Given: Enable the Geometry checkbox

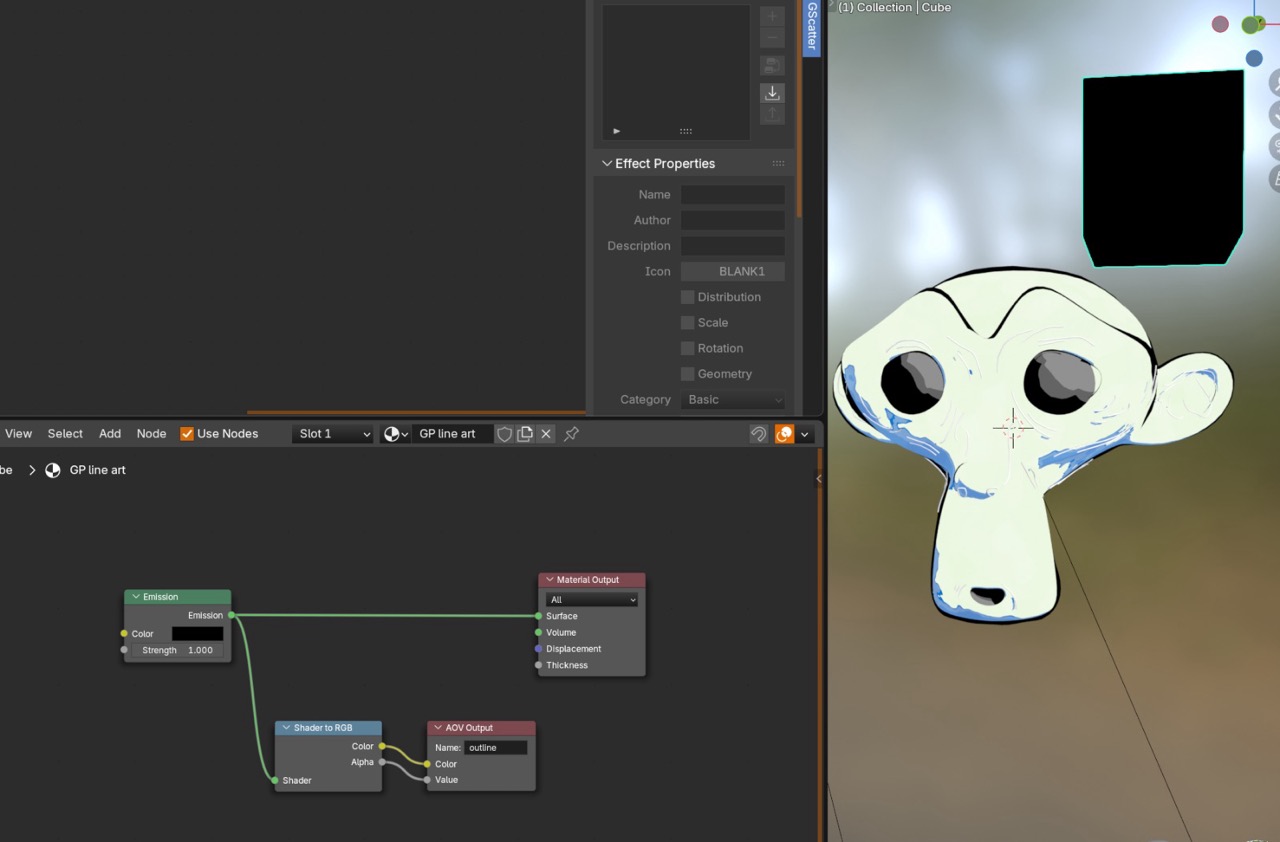Looking at the screenshot, I should point(687,374).
